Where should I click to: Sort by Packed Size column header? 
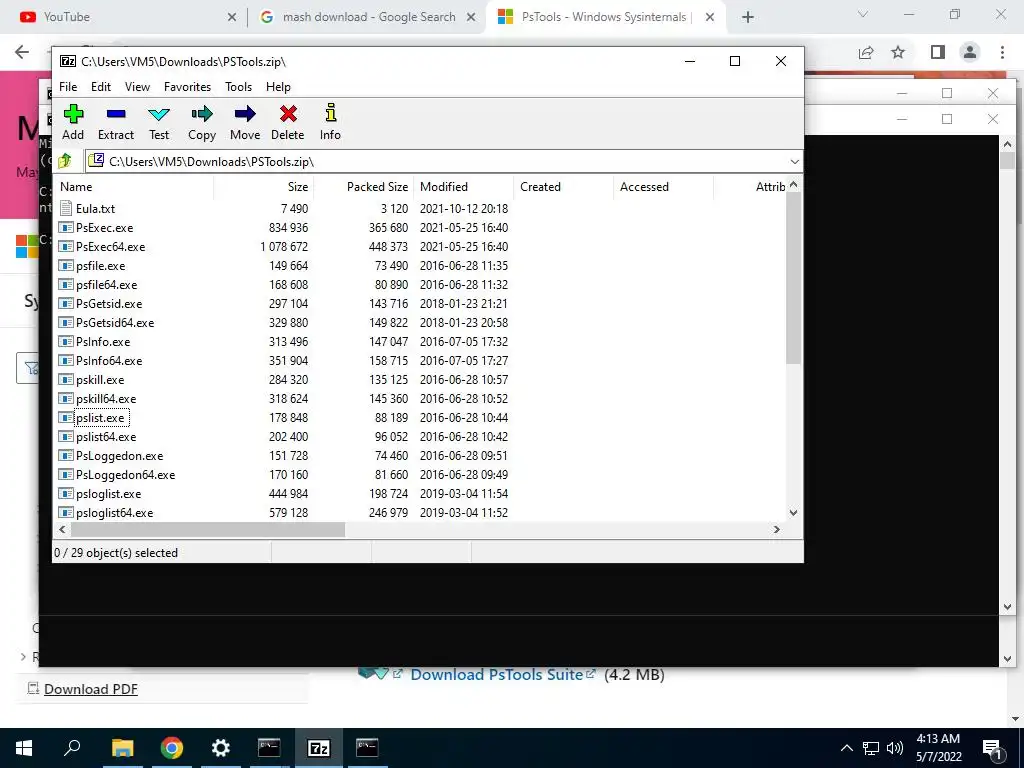(x=364, y=187)
